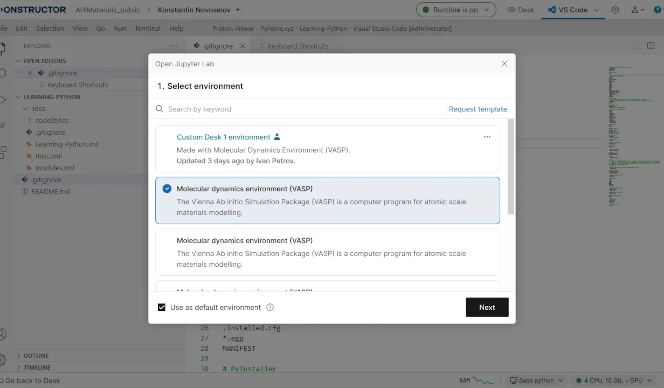
Task: Select the unselected Molecular dynamics environment card
Action: point(327,252)
